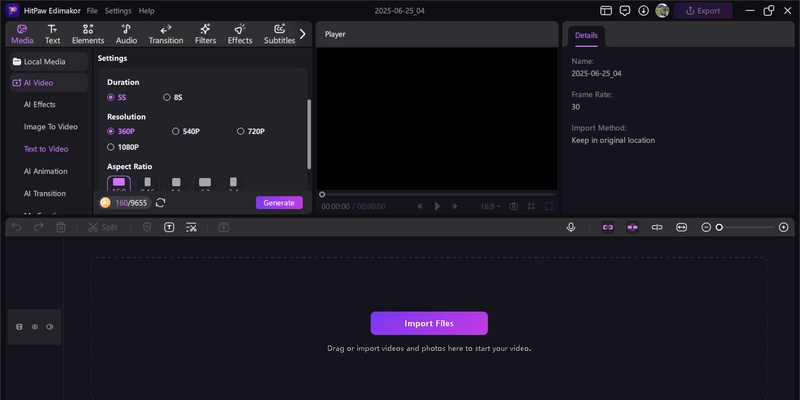The height and width of the screenshot is (400, 800).
Task: Click the layout switch icon
Action: pyautogui.click(x=606, y=11)
